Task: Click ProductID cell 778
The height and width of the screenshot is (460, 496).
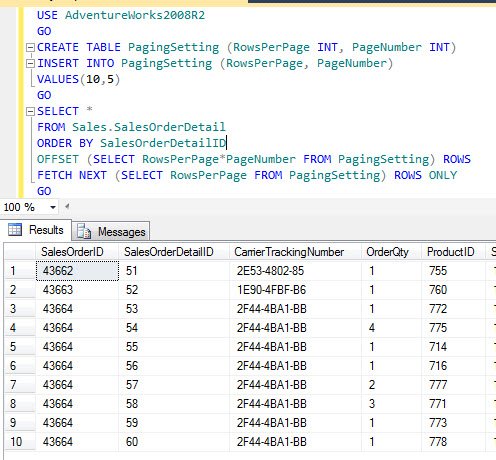Action: 453,442
